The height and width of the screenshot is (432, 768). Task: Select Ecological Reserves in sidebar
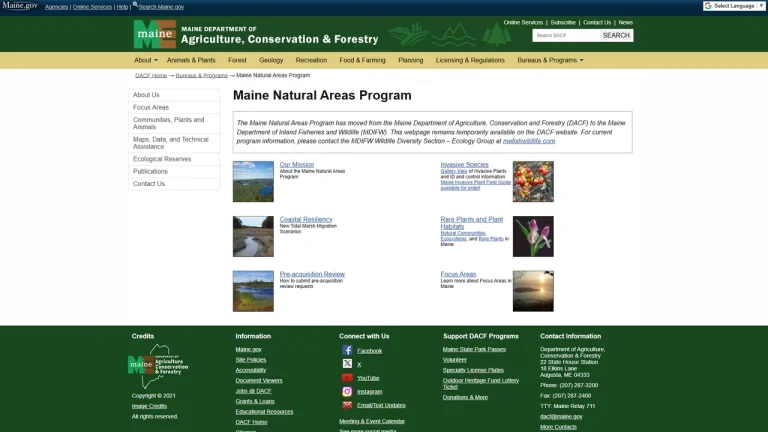(x=174, y=159)
